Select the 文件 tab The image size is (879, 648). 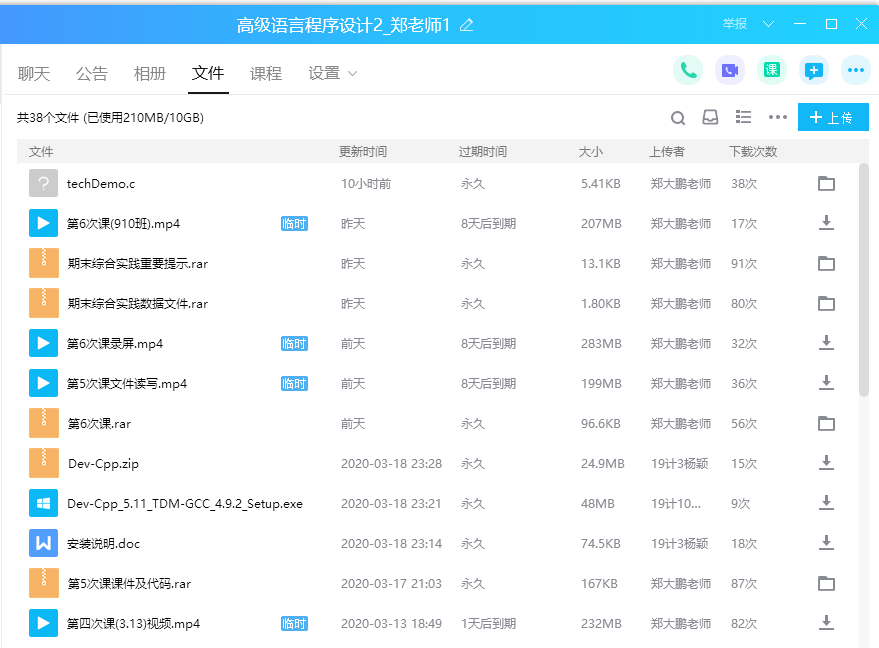pos(208,73)
